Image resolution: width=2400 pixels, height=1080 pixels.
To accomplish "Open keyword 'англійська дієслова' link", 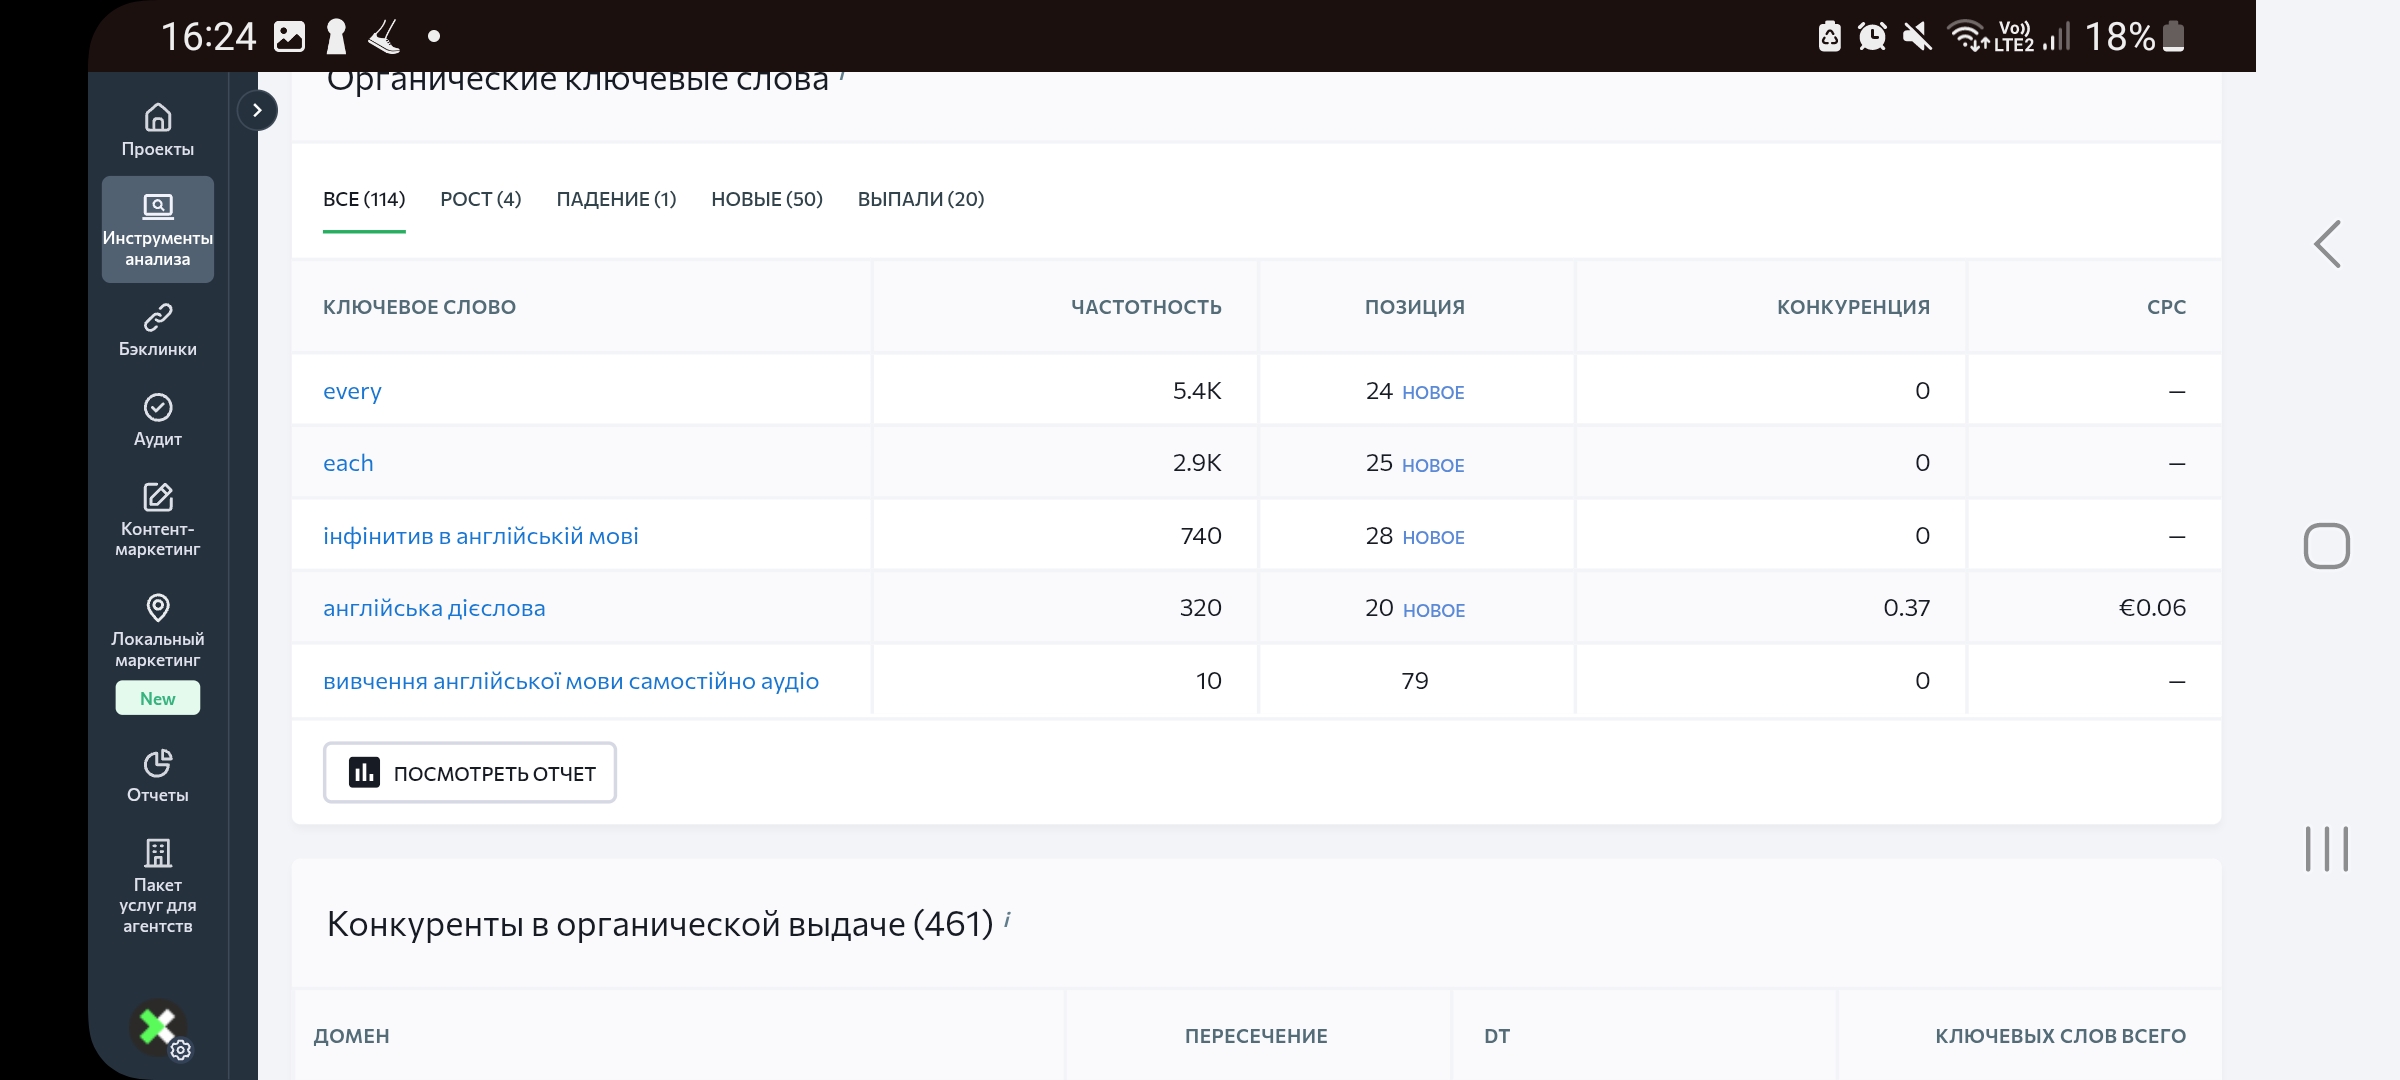I will [434, 608].
